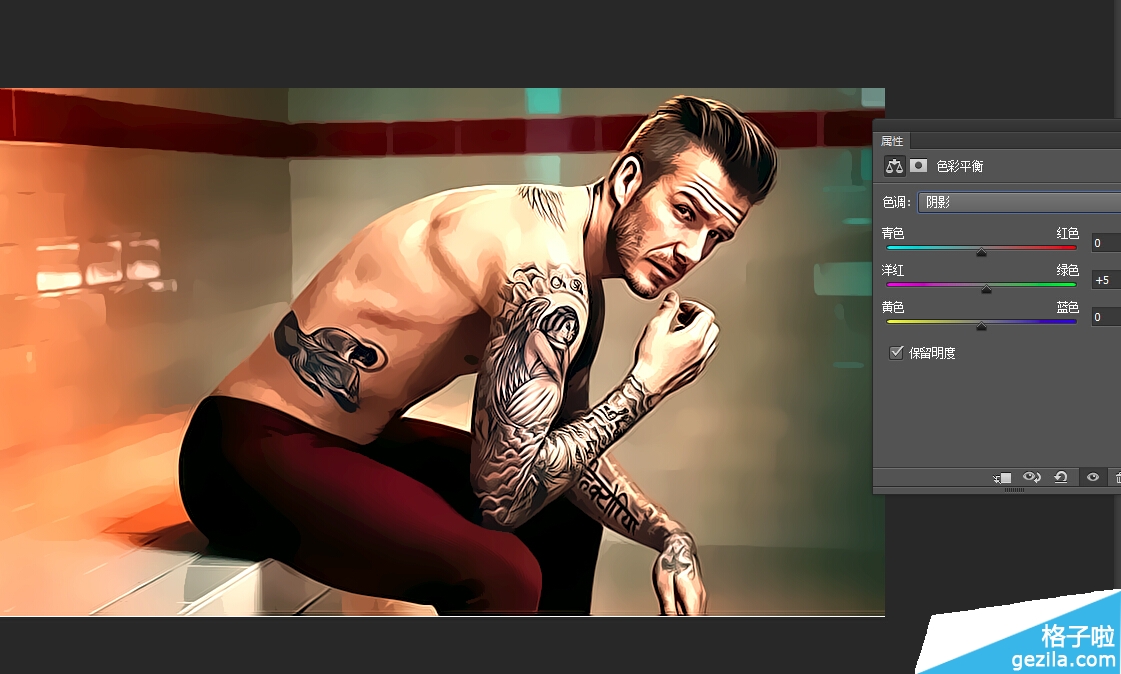
Task: Click the cyan-red value input field
Action: point(1105,243)
